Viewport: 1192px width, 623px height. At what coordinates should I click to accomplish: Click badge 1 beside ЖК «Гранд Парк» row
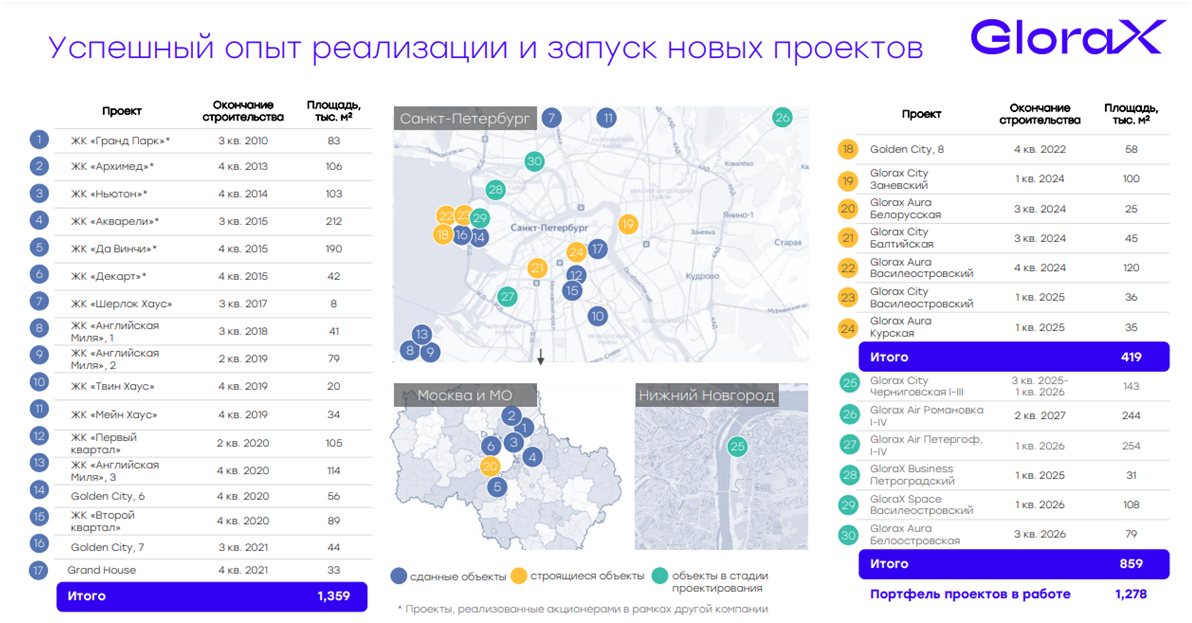pyautogui.click(x=40, y=140)
